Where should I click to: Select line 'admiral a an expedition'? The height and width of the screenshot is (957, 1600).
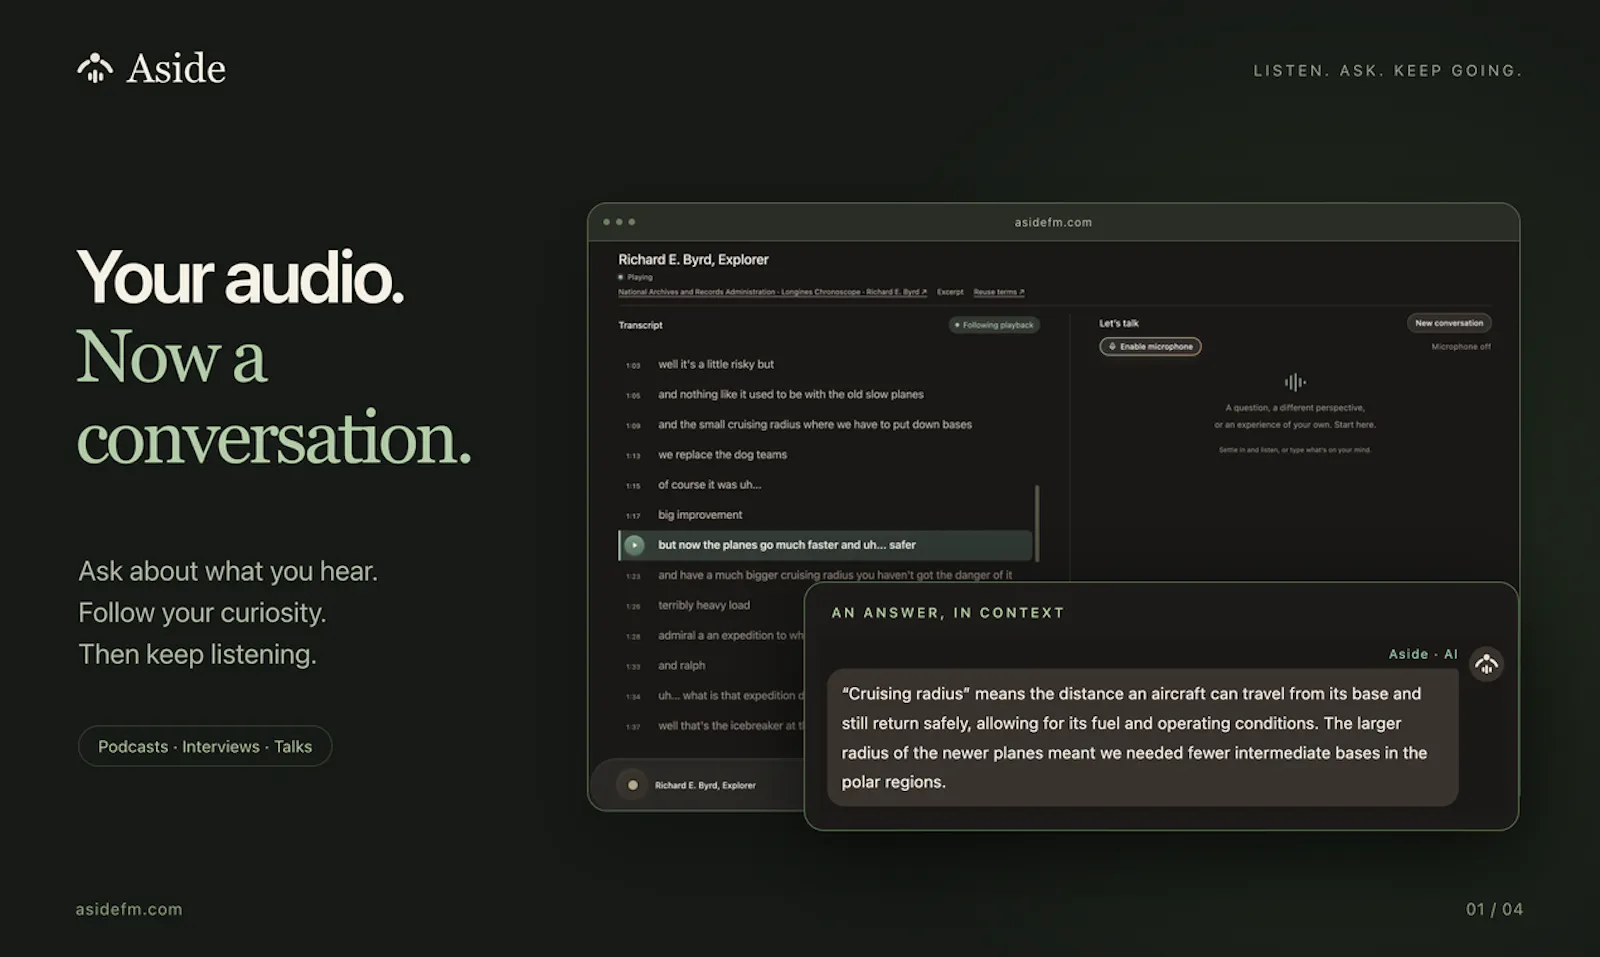tap(730, 635)
